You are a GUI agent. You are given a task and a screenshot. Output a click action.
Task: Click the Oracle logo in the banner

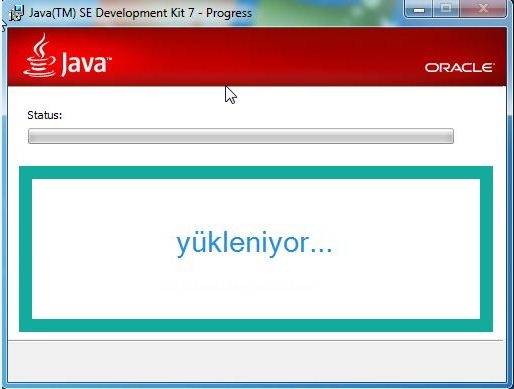click(x=459, y=68)
